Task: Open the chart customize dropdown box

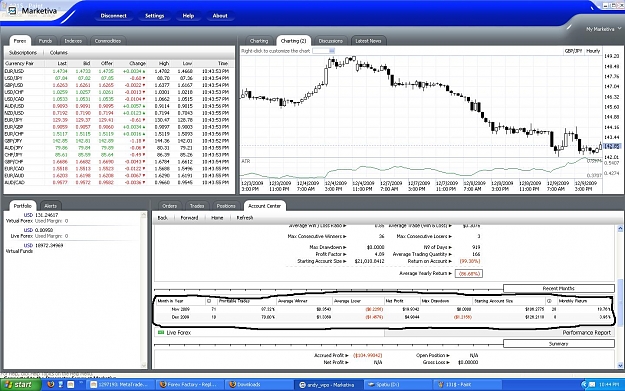Action: 323,51
